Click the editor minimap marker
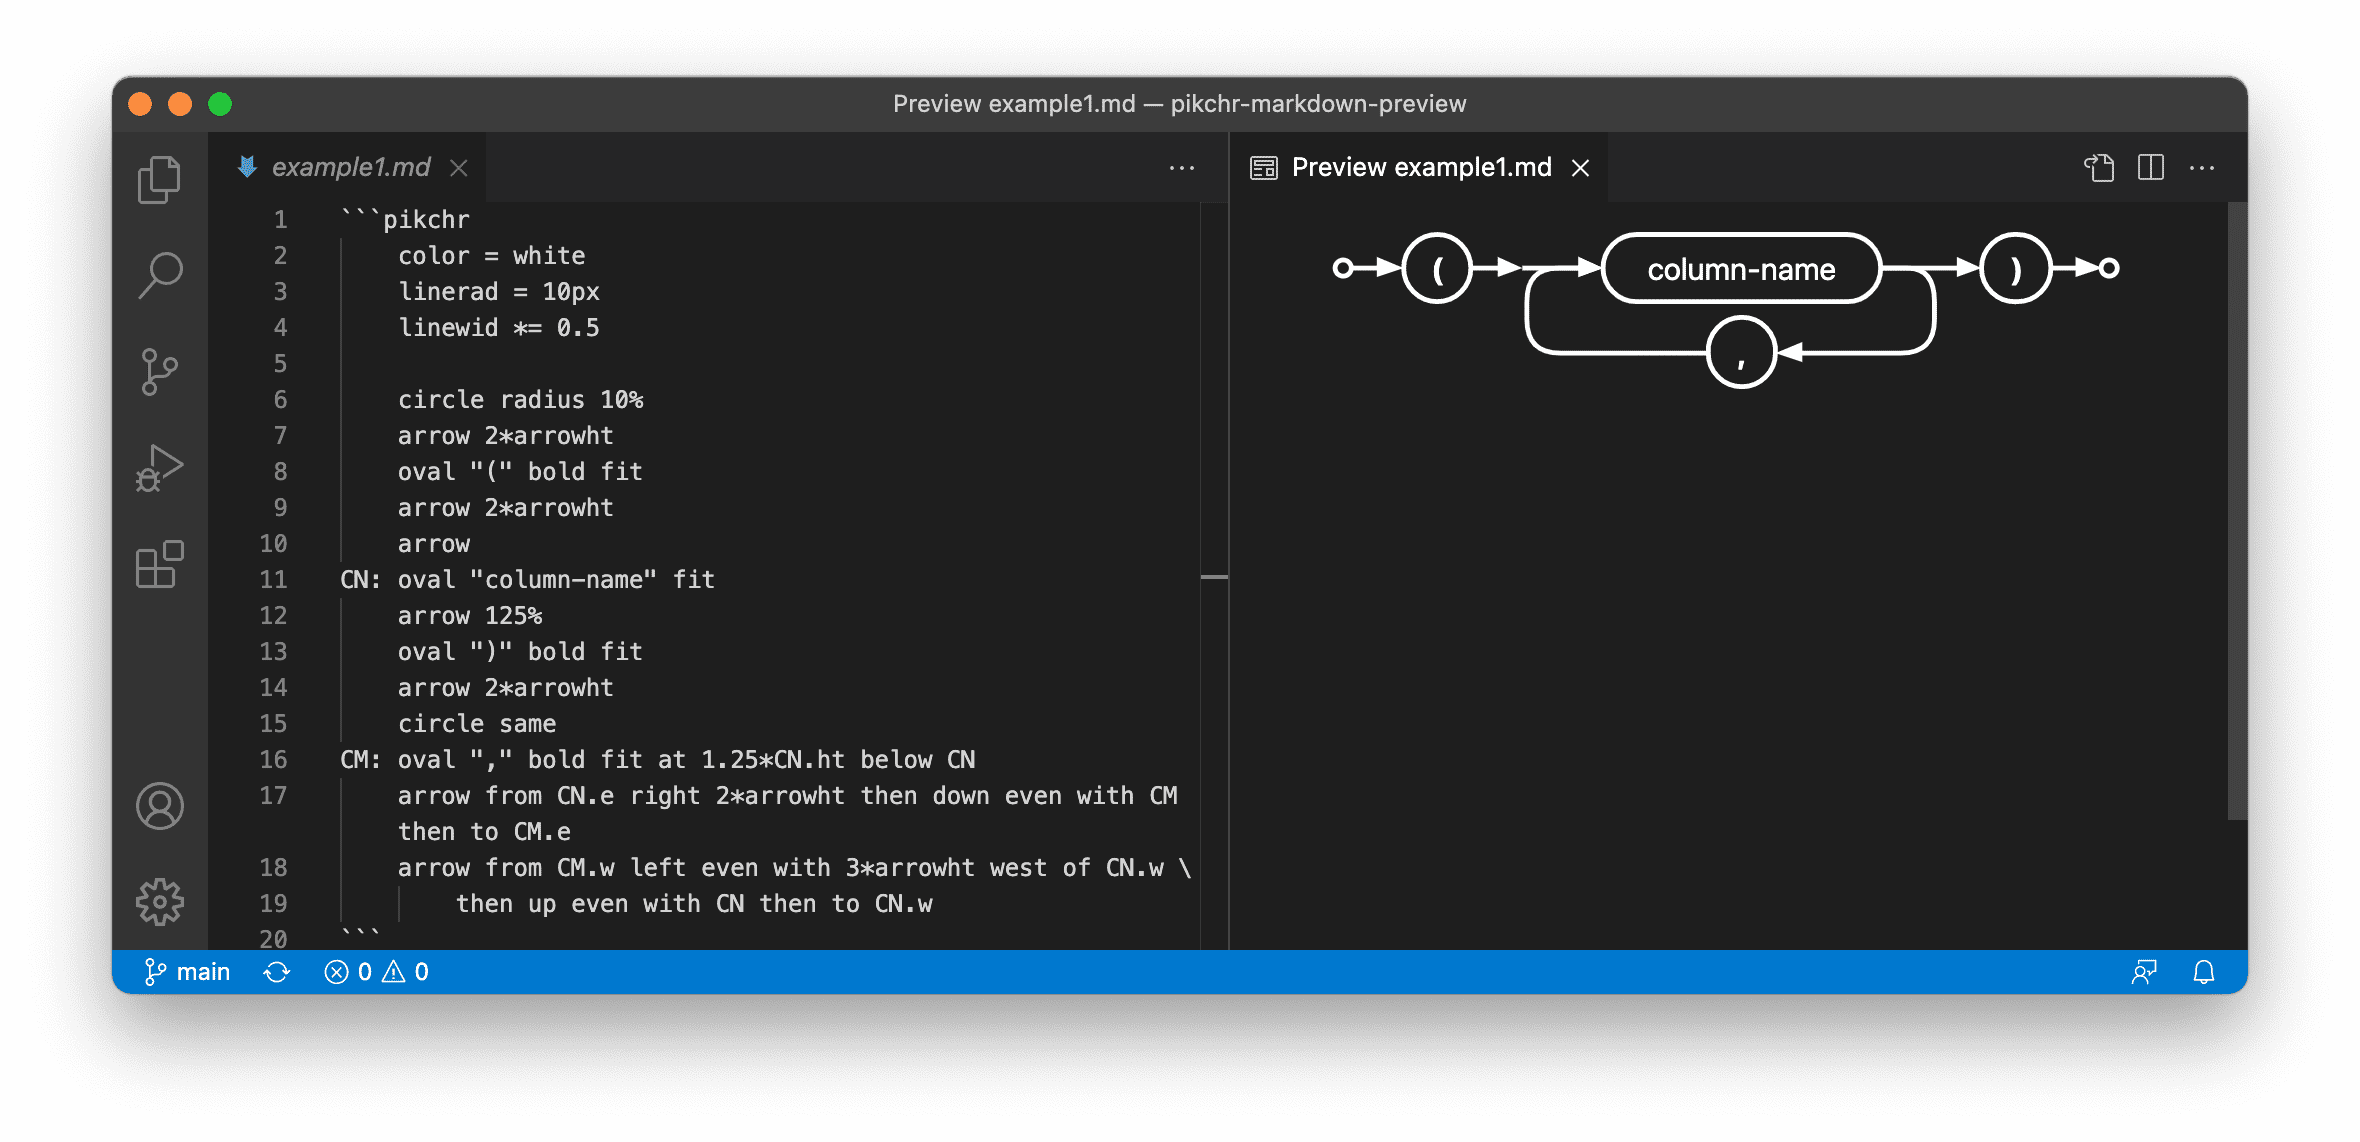Image resolution: width=2360 pixels, height=1142 pixels. [1214, 577]
